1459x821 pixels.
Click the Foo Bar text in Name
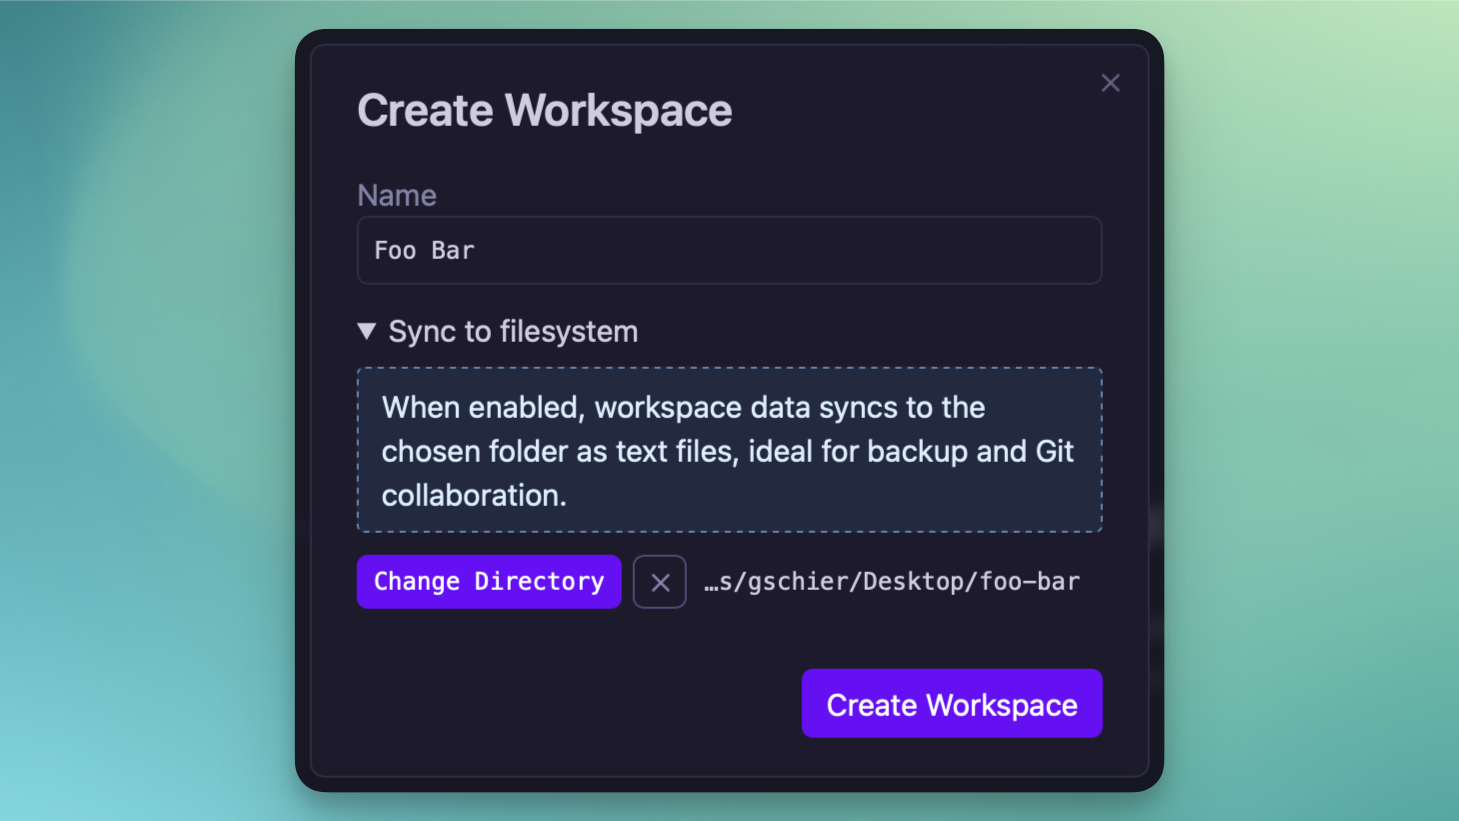point(423,251)
